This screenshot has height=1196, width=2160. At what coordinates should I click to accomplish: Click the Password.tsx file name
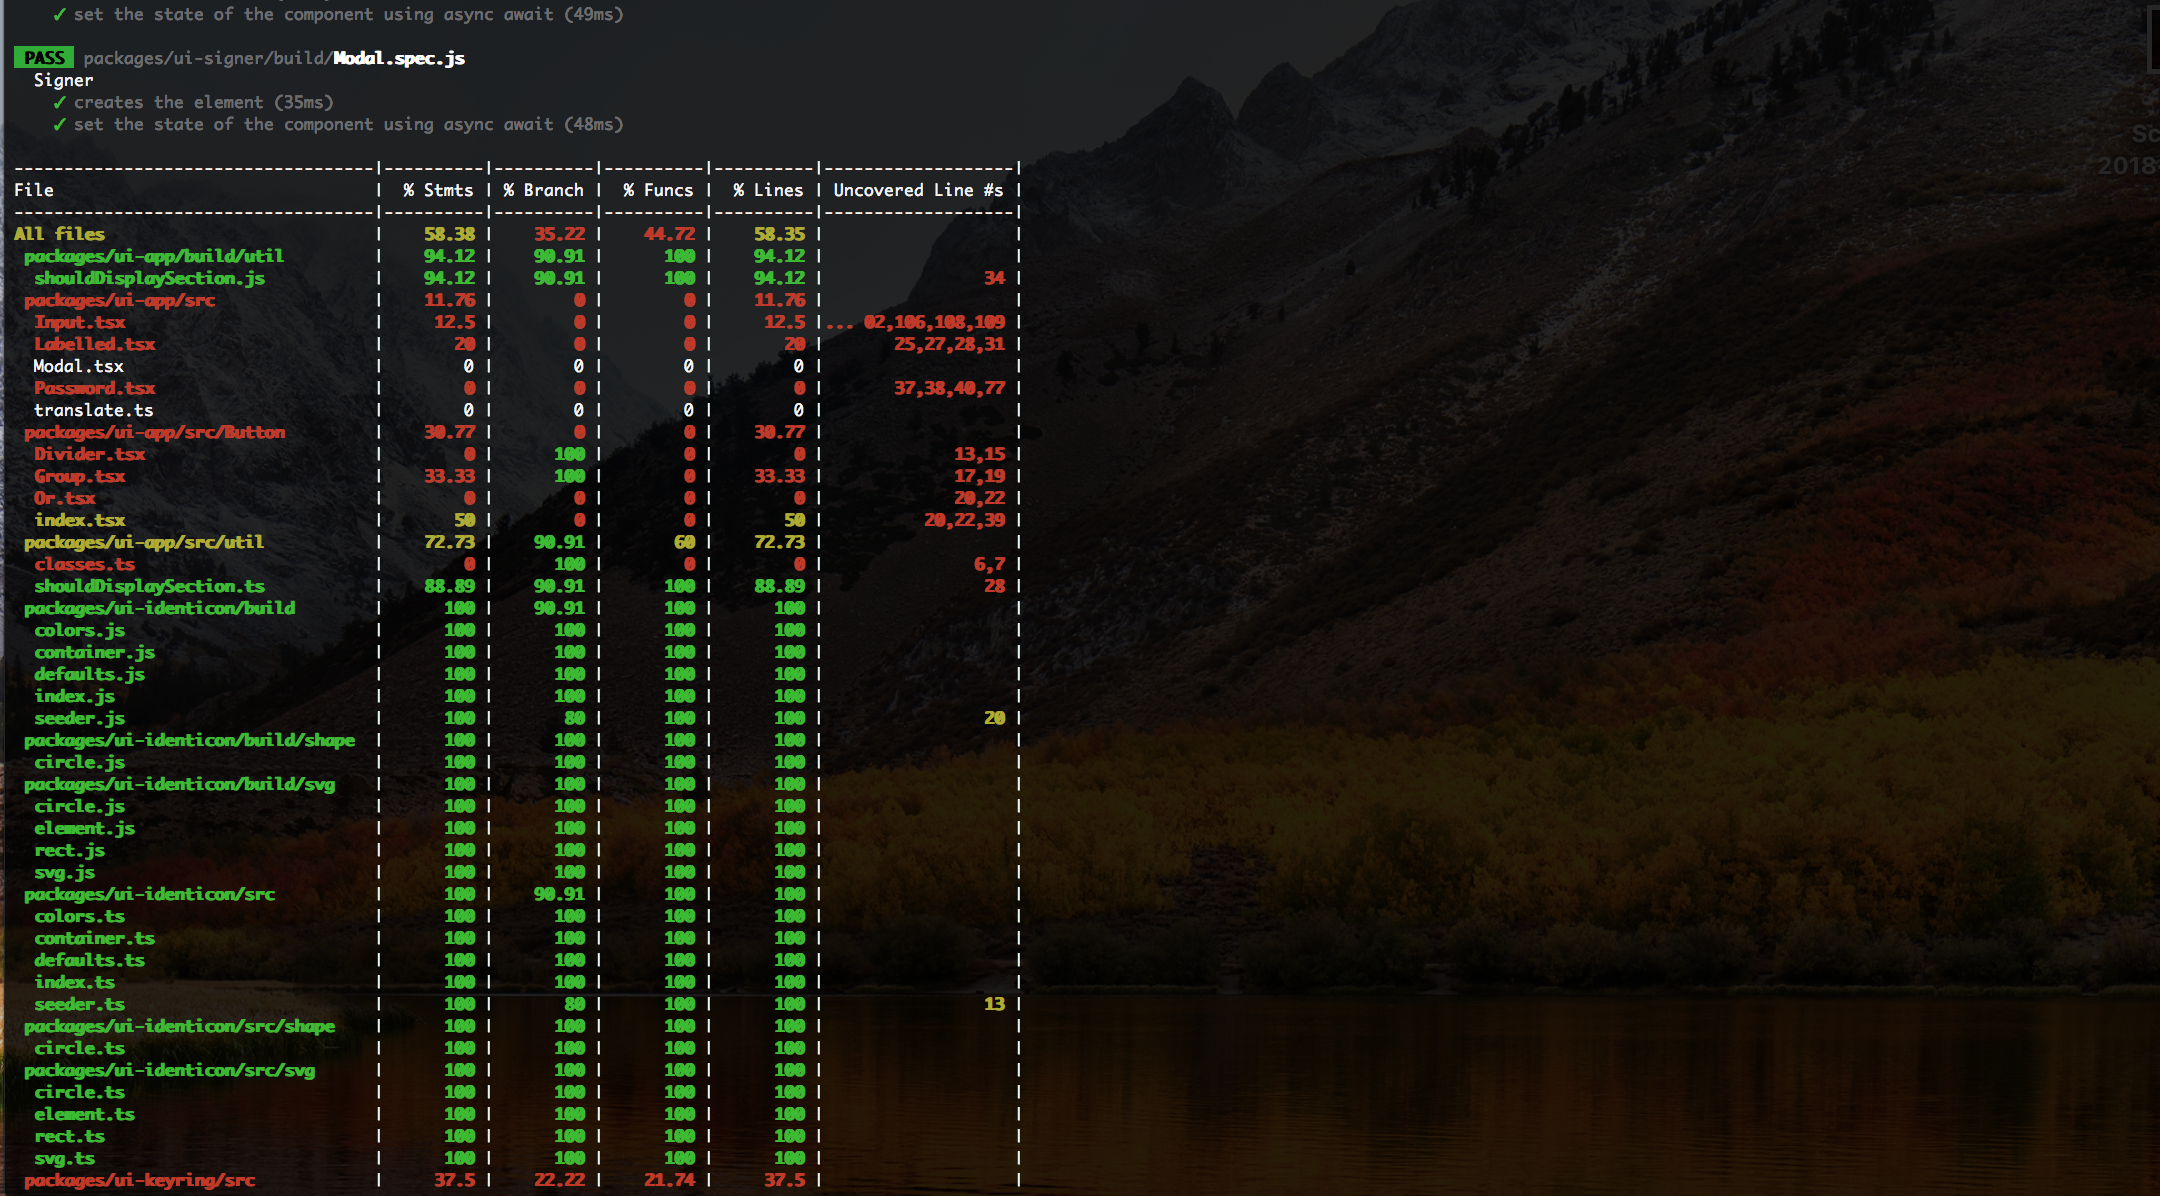pos(94,388)
